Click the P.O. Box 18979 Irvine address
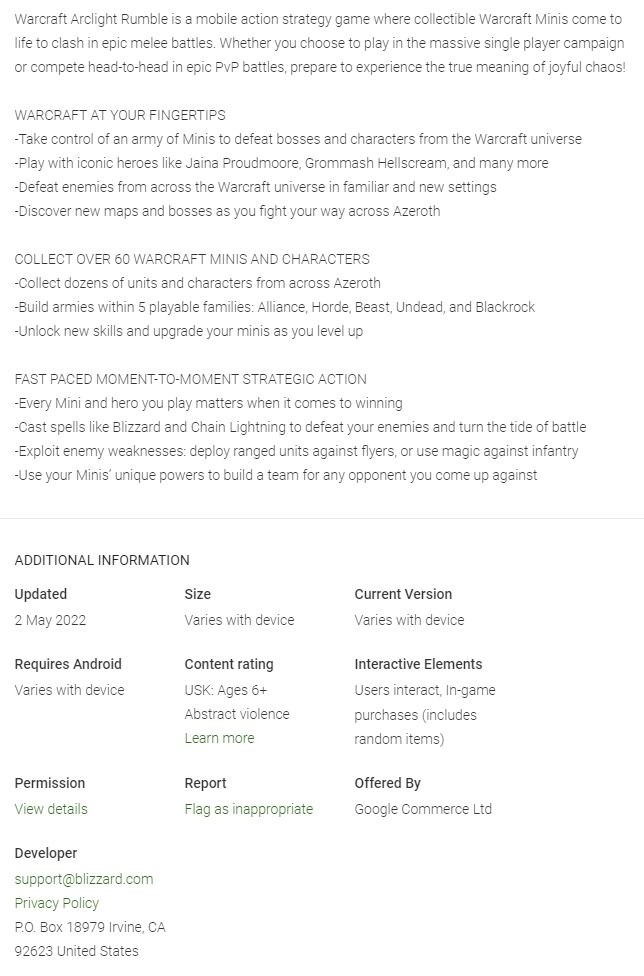Viewport: 644px width, 976px height. 90,927
